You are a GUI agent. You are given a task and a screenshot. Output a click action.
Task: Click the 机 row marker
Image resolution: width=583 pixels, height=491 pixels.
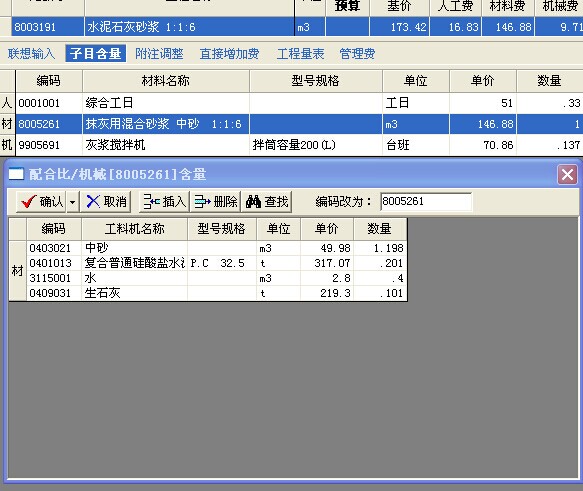[7, 145]
